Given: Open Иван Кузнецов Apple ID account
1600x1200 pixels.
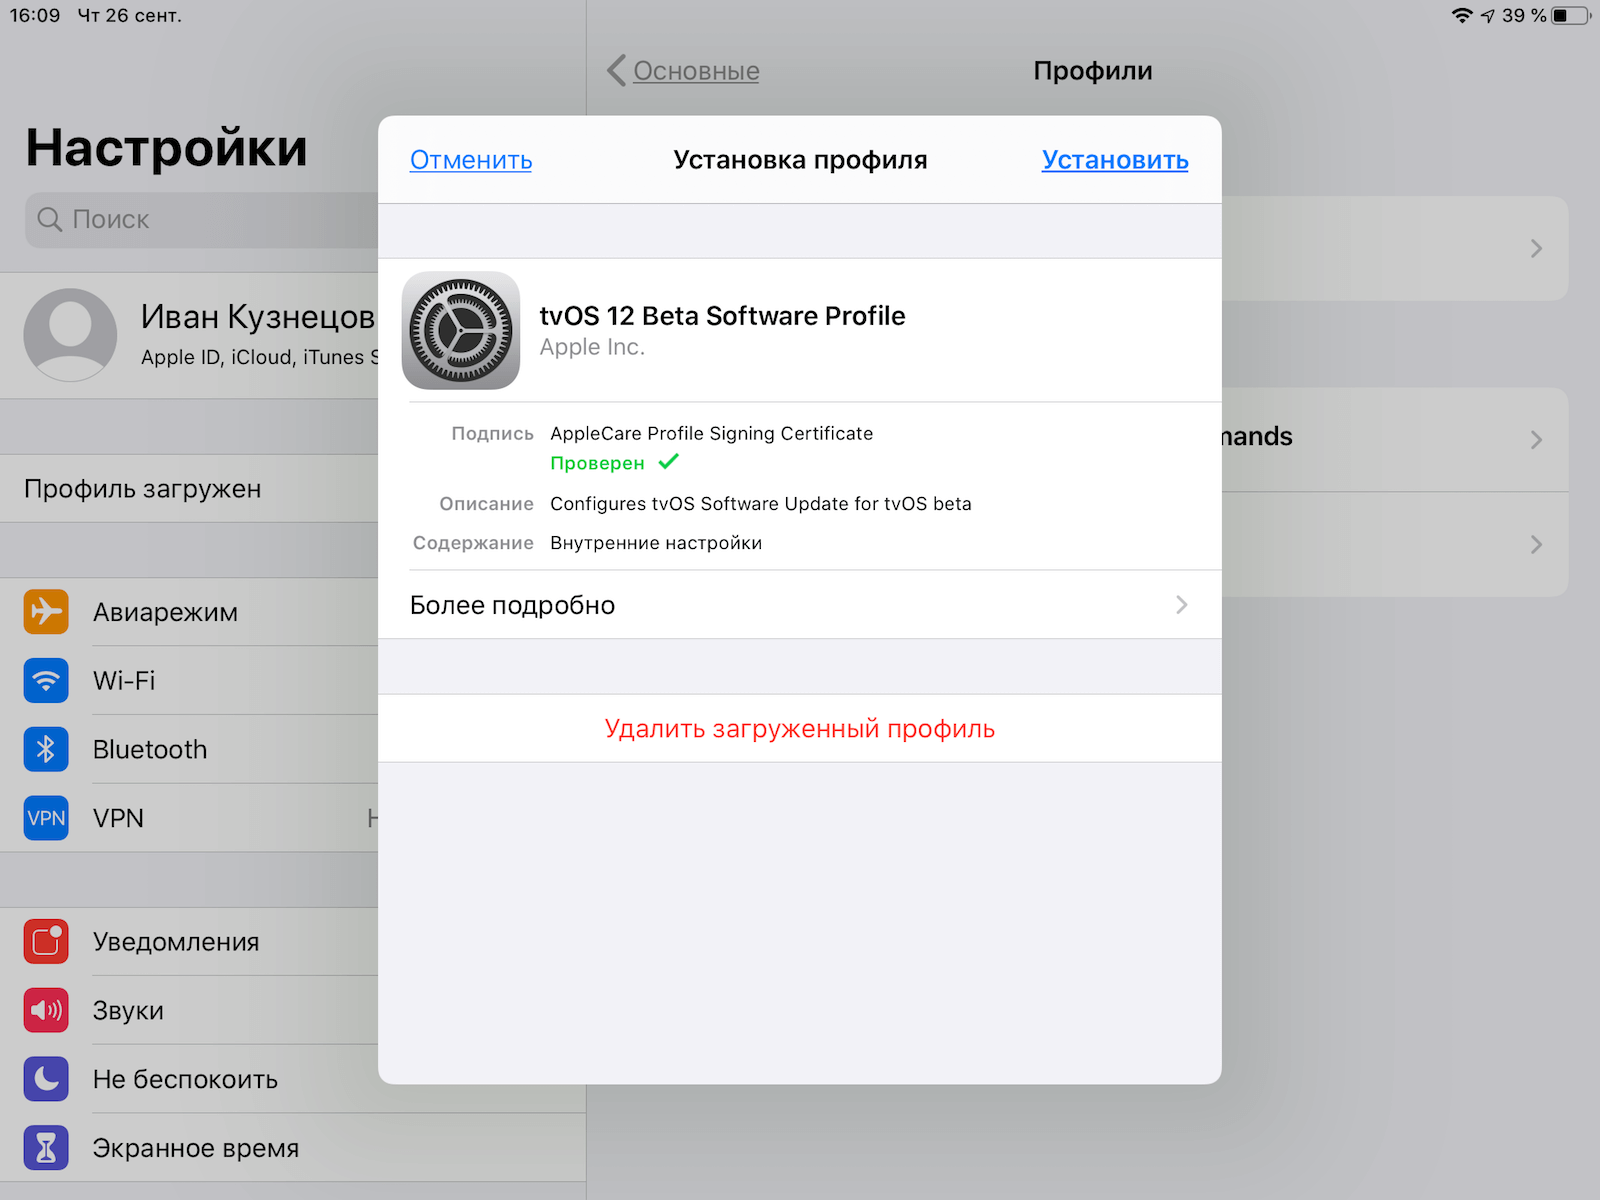Looking at the screenshot, I should click(189, 335).
